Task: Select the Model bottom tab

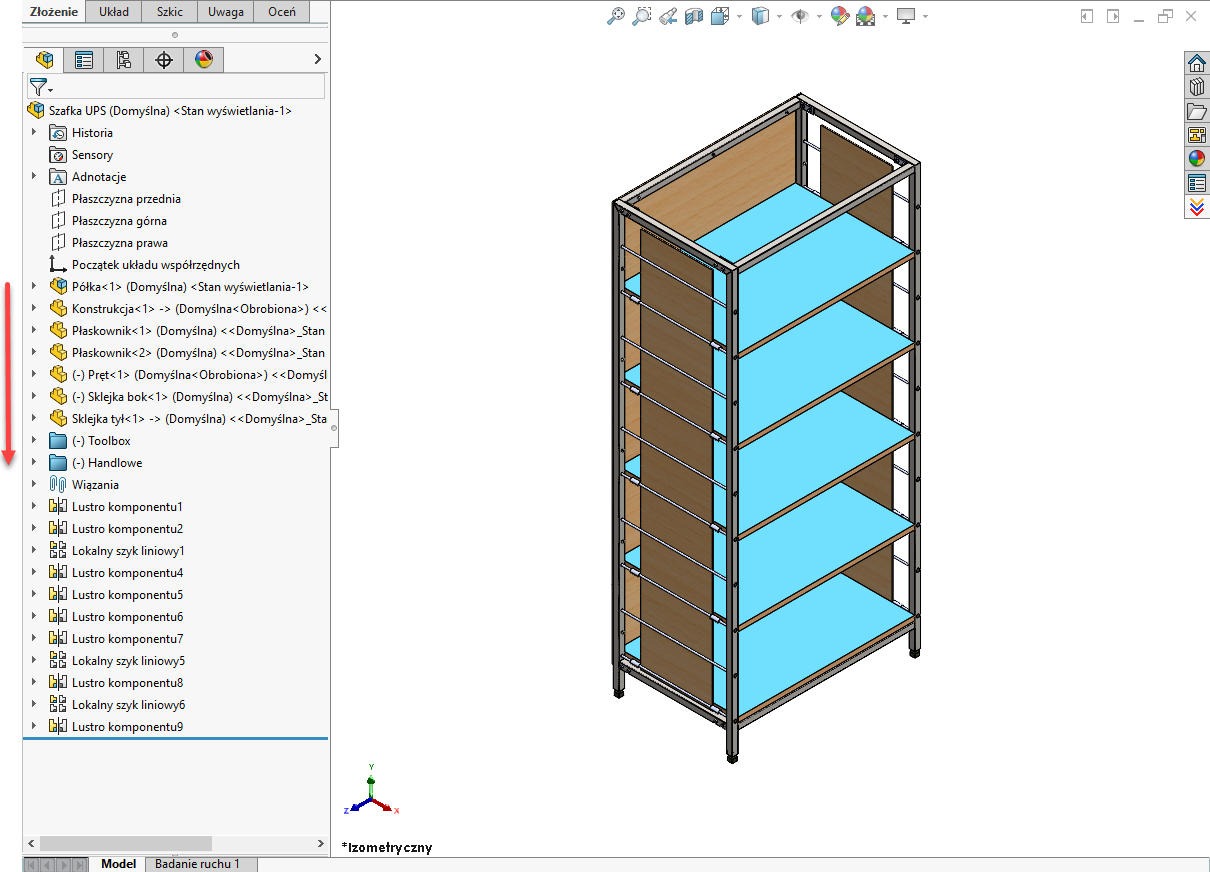Action: click(118, 864)
